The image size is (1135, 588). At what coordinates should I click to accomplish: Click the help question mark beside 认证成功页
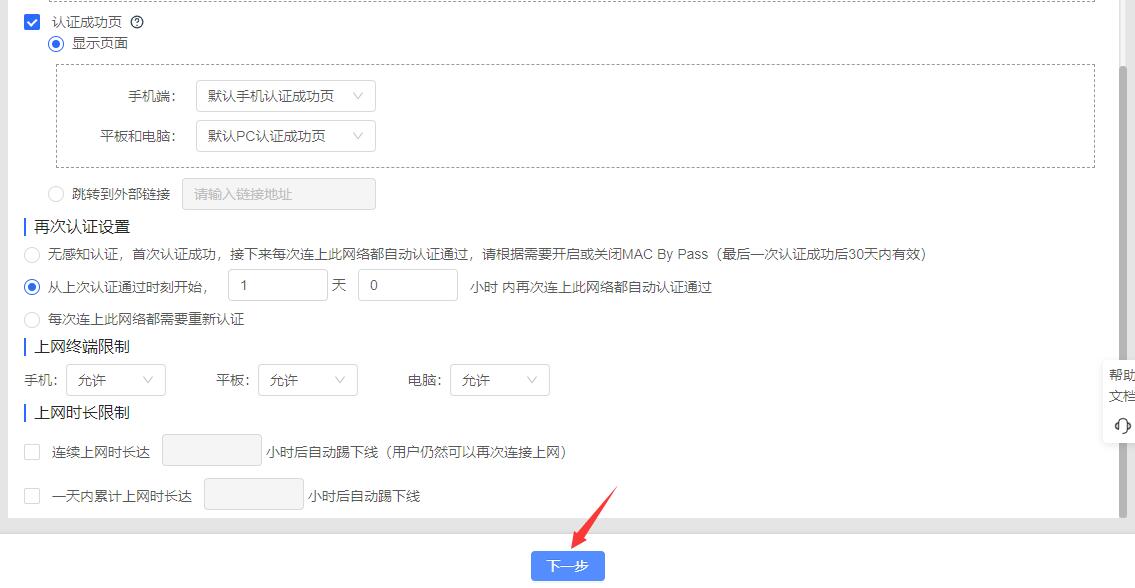(138, 22)
